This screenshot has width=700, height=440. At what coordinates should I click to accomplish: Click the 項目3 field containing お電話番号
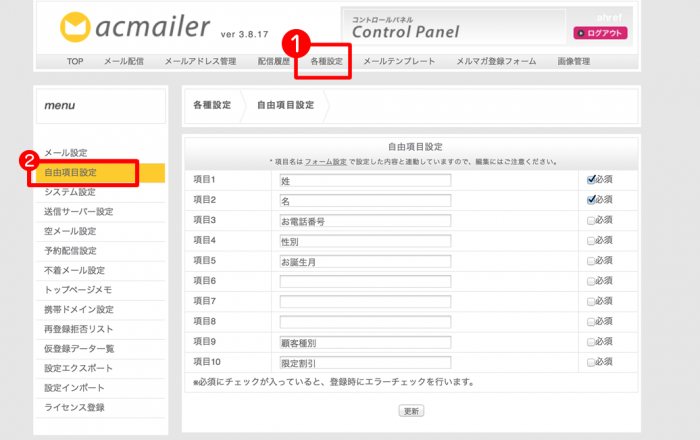(x=365, y=221)
